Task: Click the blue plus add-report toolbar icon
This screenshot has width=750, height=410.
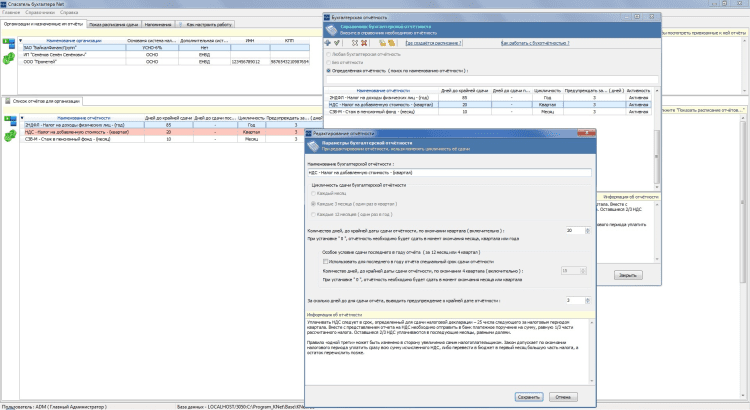Action: pos(328,43)
